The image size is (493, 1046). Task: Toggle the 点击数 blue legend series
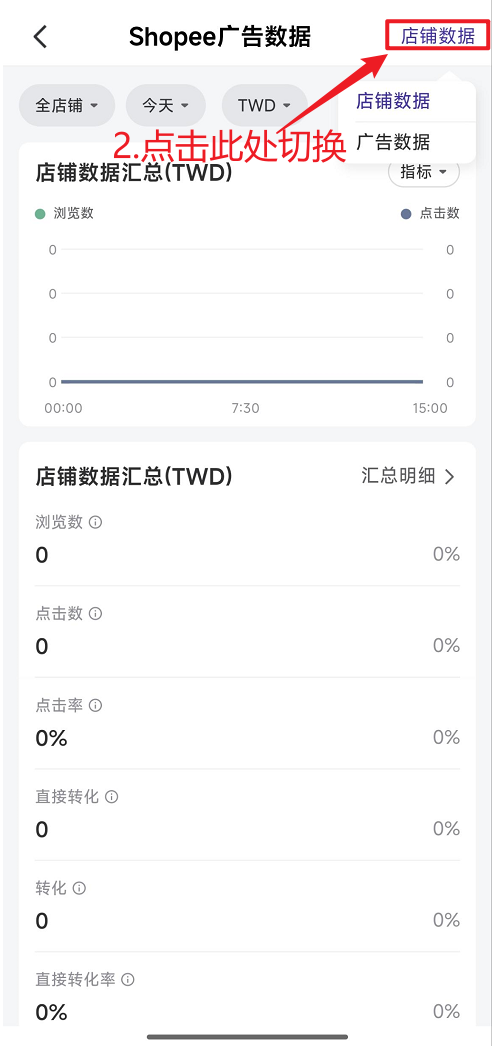click(430, 213)
